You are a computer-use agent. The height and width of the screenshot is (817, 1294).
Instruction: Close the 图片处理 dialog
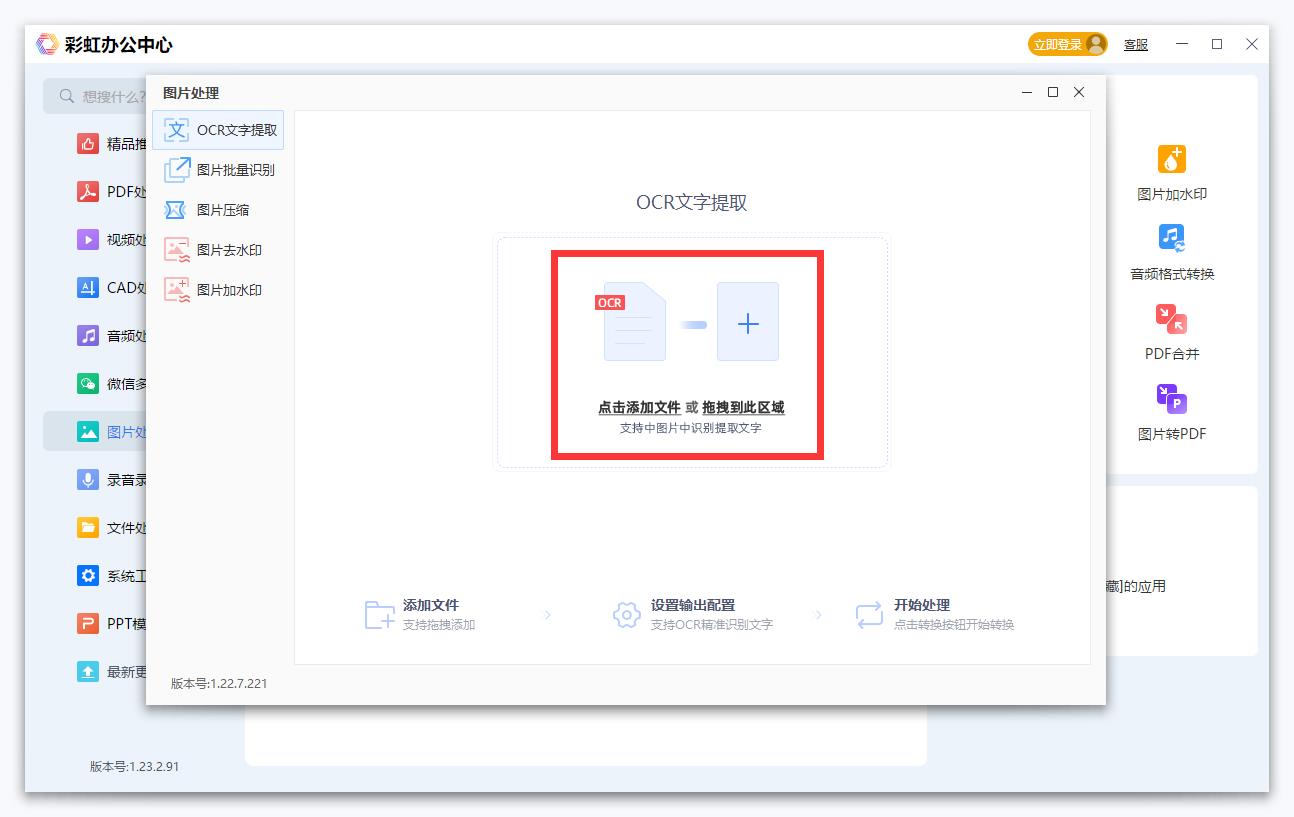1079,92
